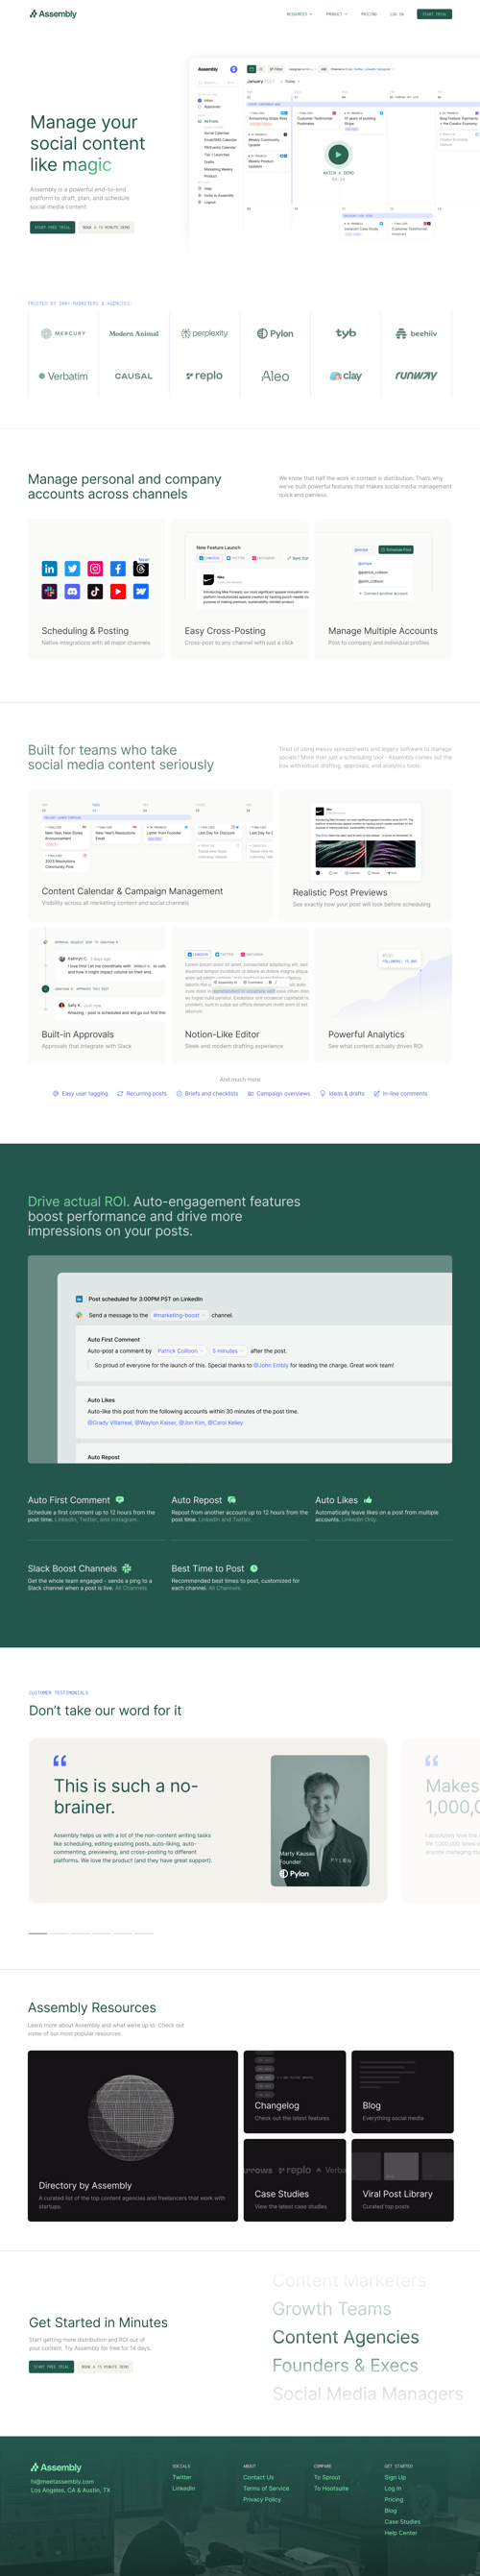Viewport: 480px width, 2576px height.
Task: Click the YouTube channel icon
Action: click(x=118, y=592)
